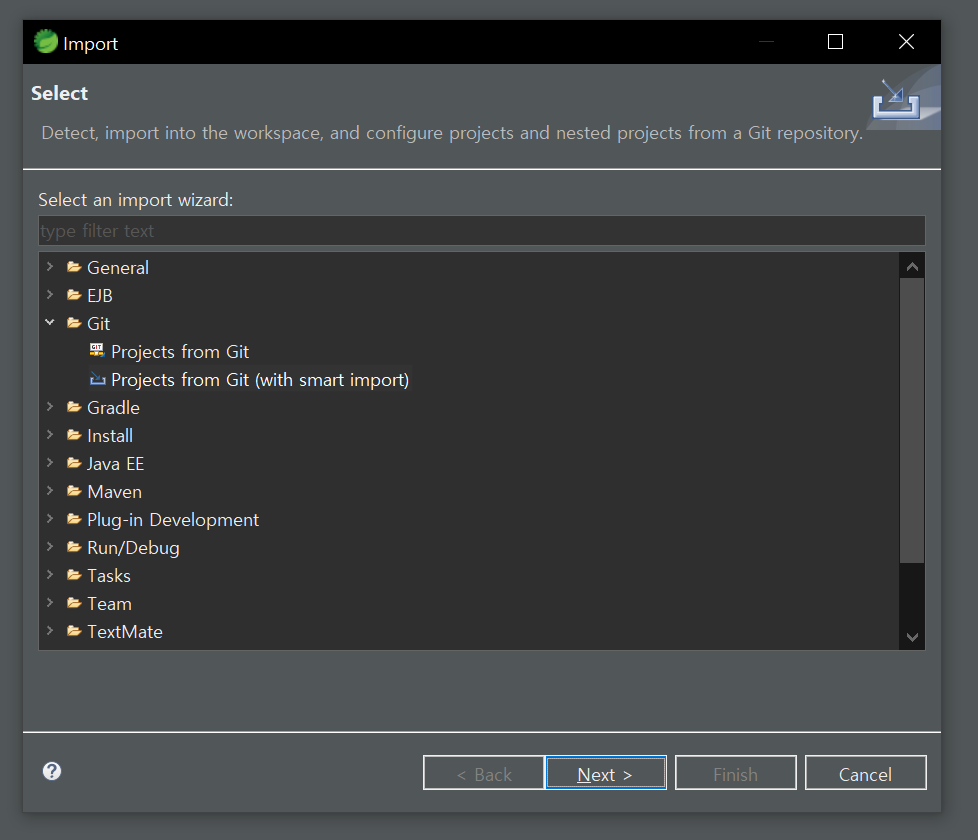Expand the TextMate category
This screenshot has width=978, height=840.
50,631
